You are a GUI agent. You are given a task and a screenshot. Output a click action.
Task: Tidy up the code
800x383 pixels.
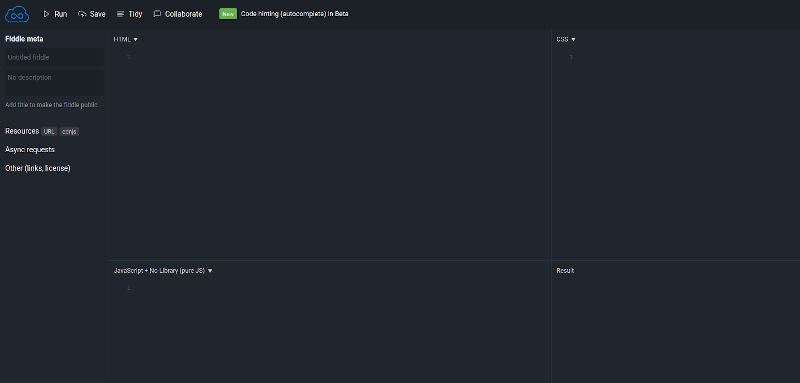[x=130, y=14]
